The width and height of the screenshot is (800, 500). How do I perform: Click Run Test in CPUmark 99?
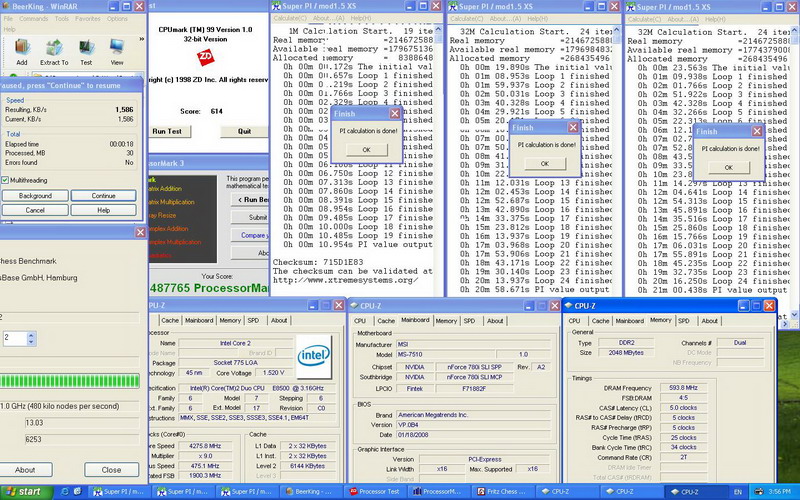(x=167, y=131)
